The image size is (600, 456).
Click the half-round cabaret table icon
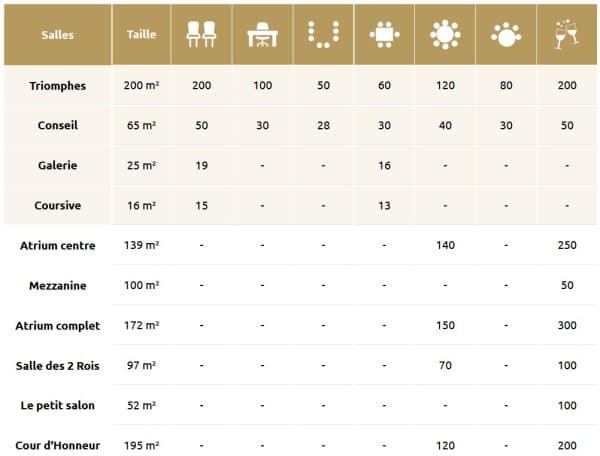pos(506,35)
